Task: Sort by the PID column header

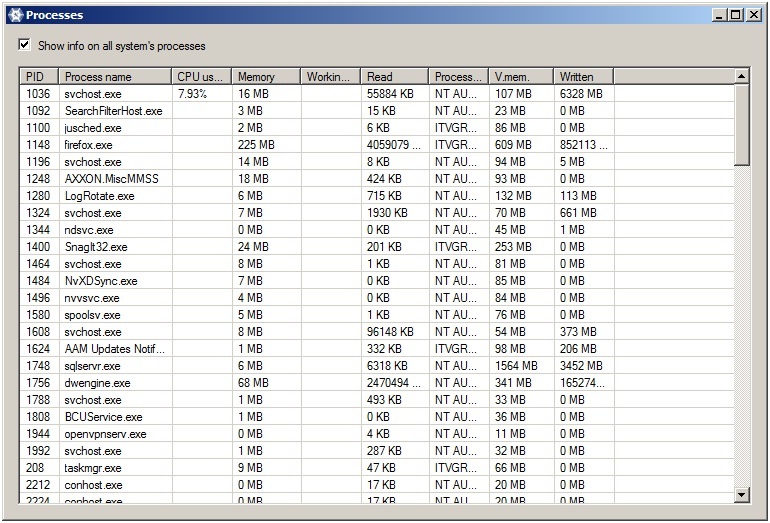Action: (39, 76)
